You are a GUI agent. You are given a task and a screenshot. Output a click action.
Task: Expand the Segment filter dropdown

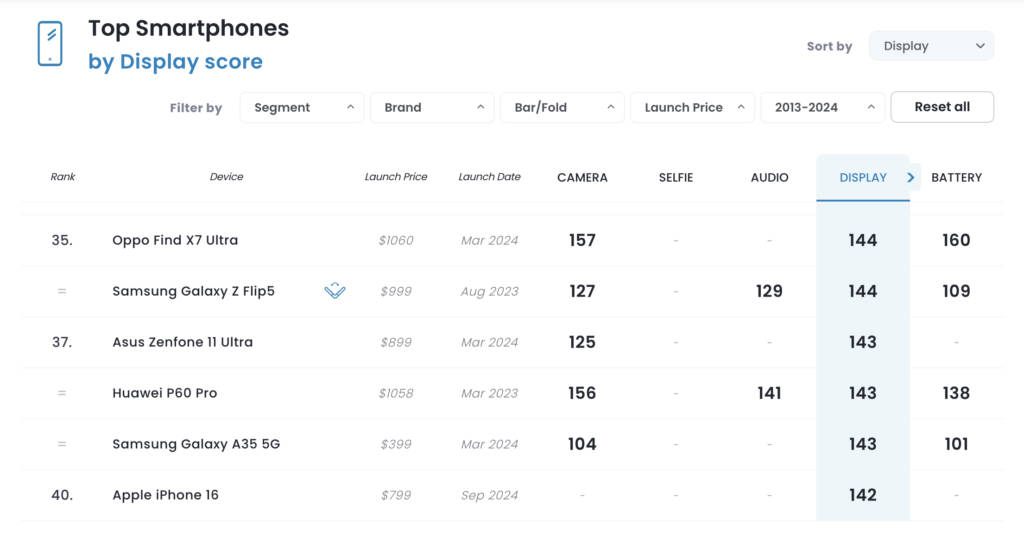click(302, 108)
